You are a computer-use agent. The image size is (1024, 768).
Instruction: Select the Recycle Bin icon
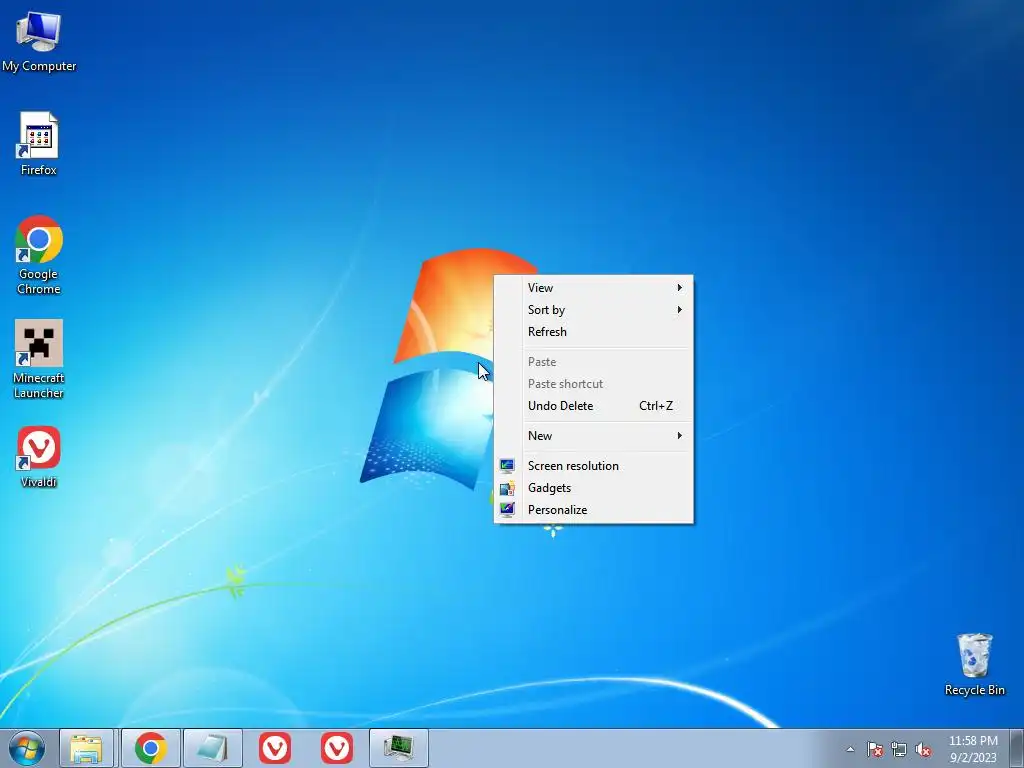(x=974, y=664)
